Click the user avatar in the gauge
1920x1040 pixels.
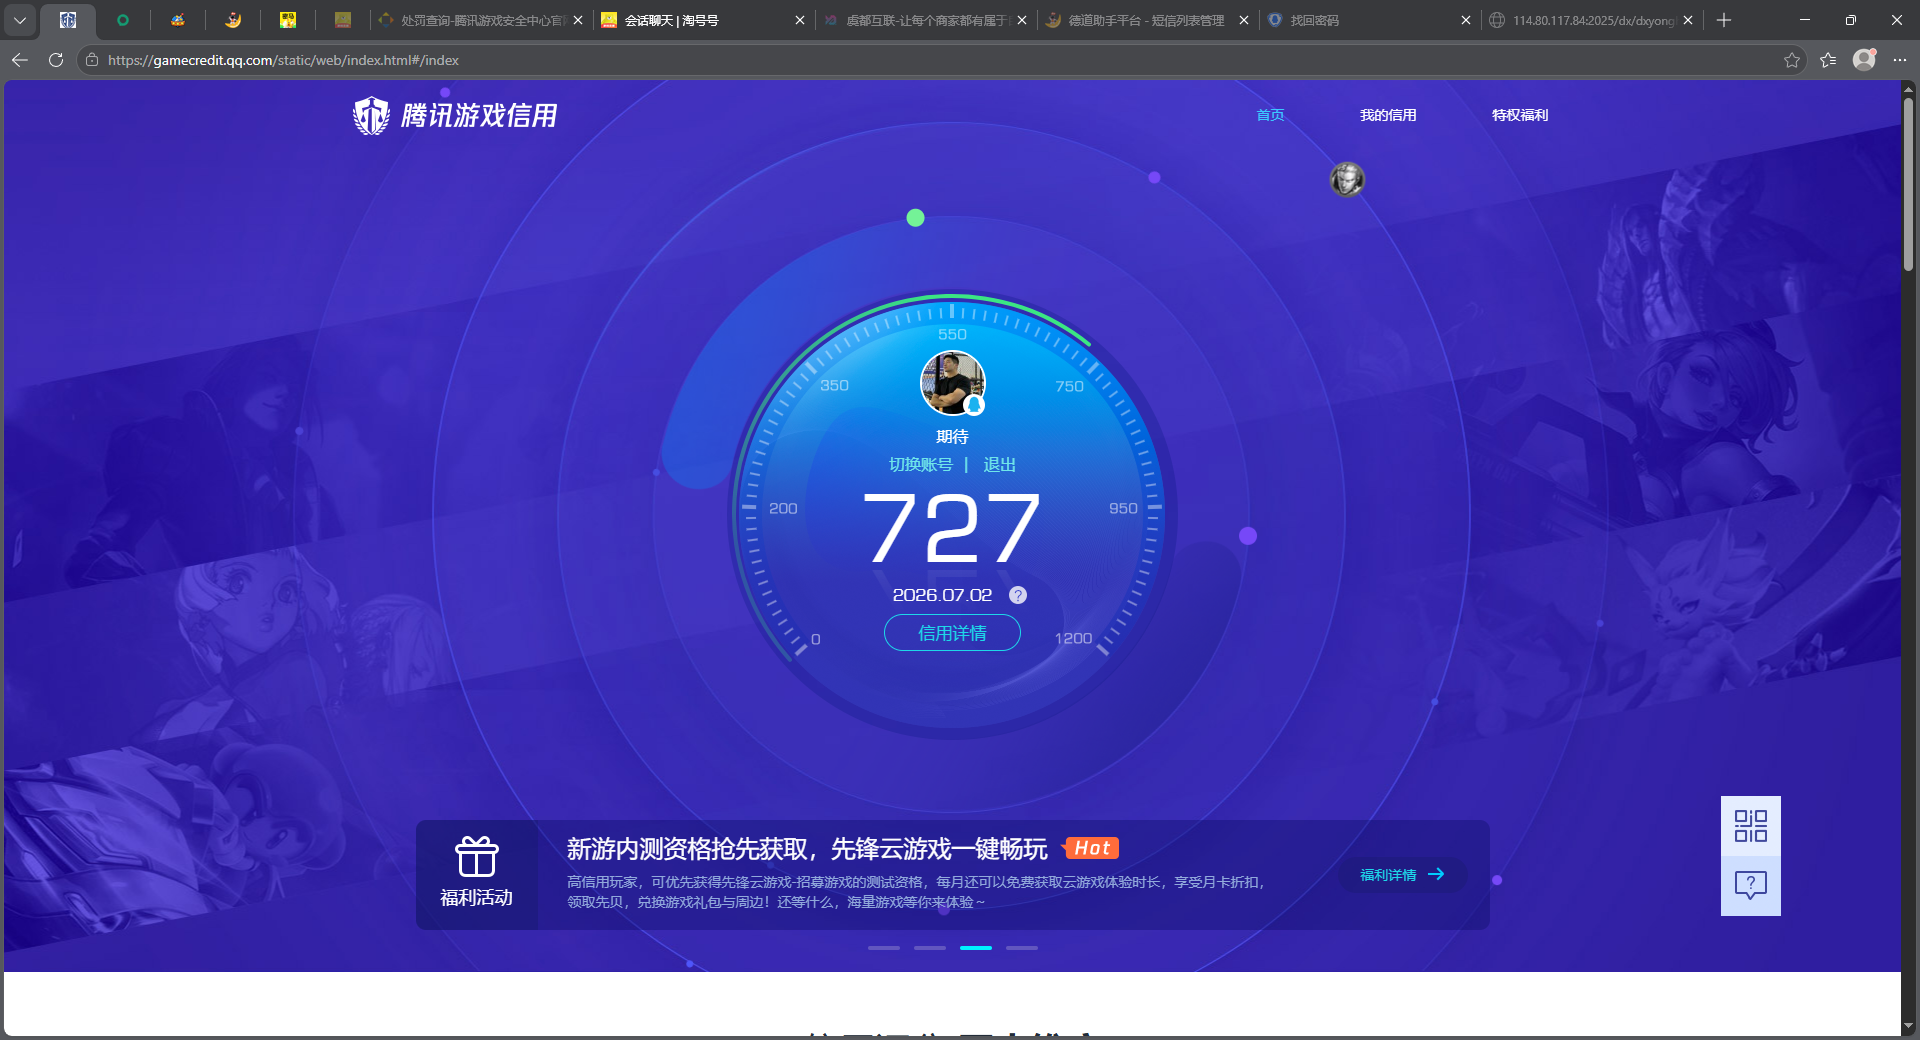pyautogui.click(x=952, y=383)
